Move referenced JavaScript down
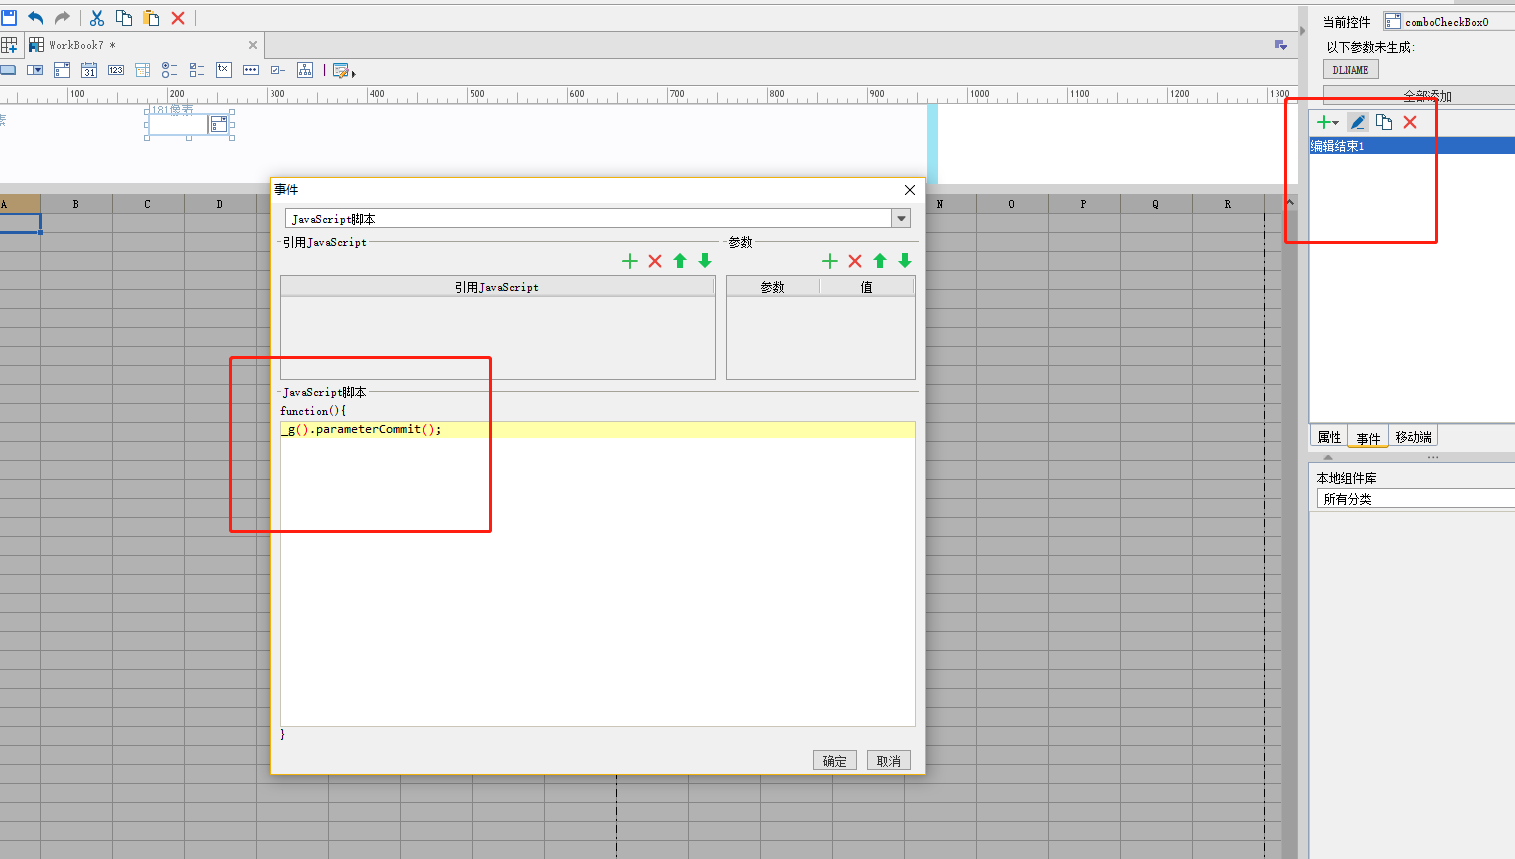The width and height of the screenshot is (1515, 859). pos(705,261)
